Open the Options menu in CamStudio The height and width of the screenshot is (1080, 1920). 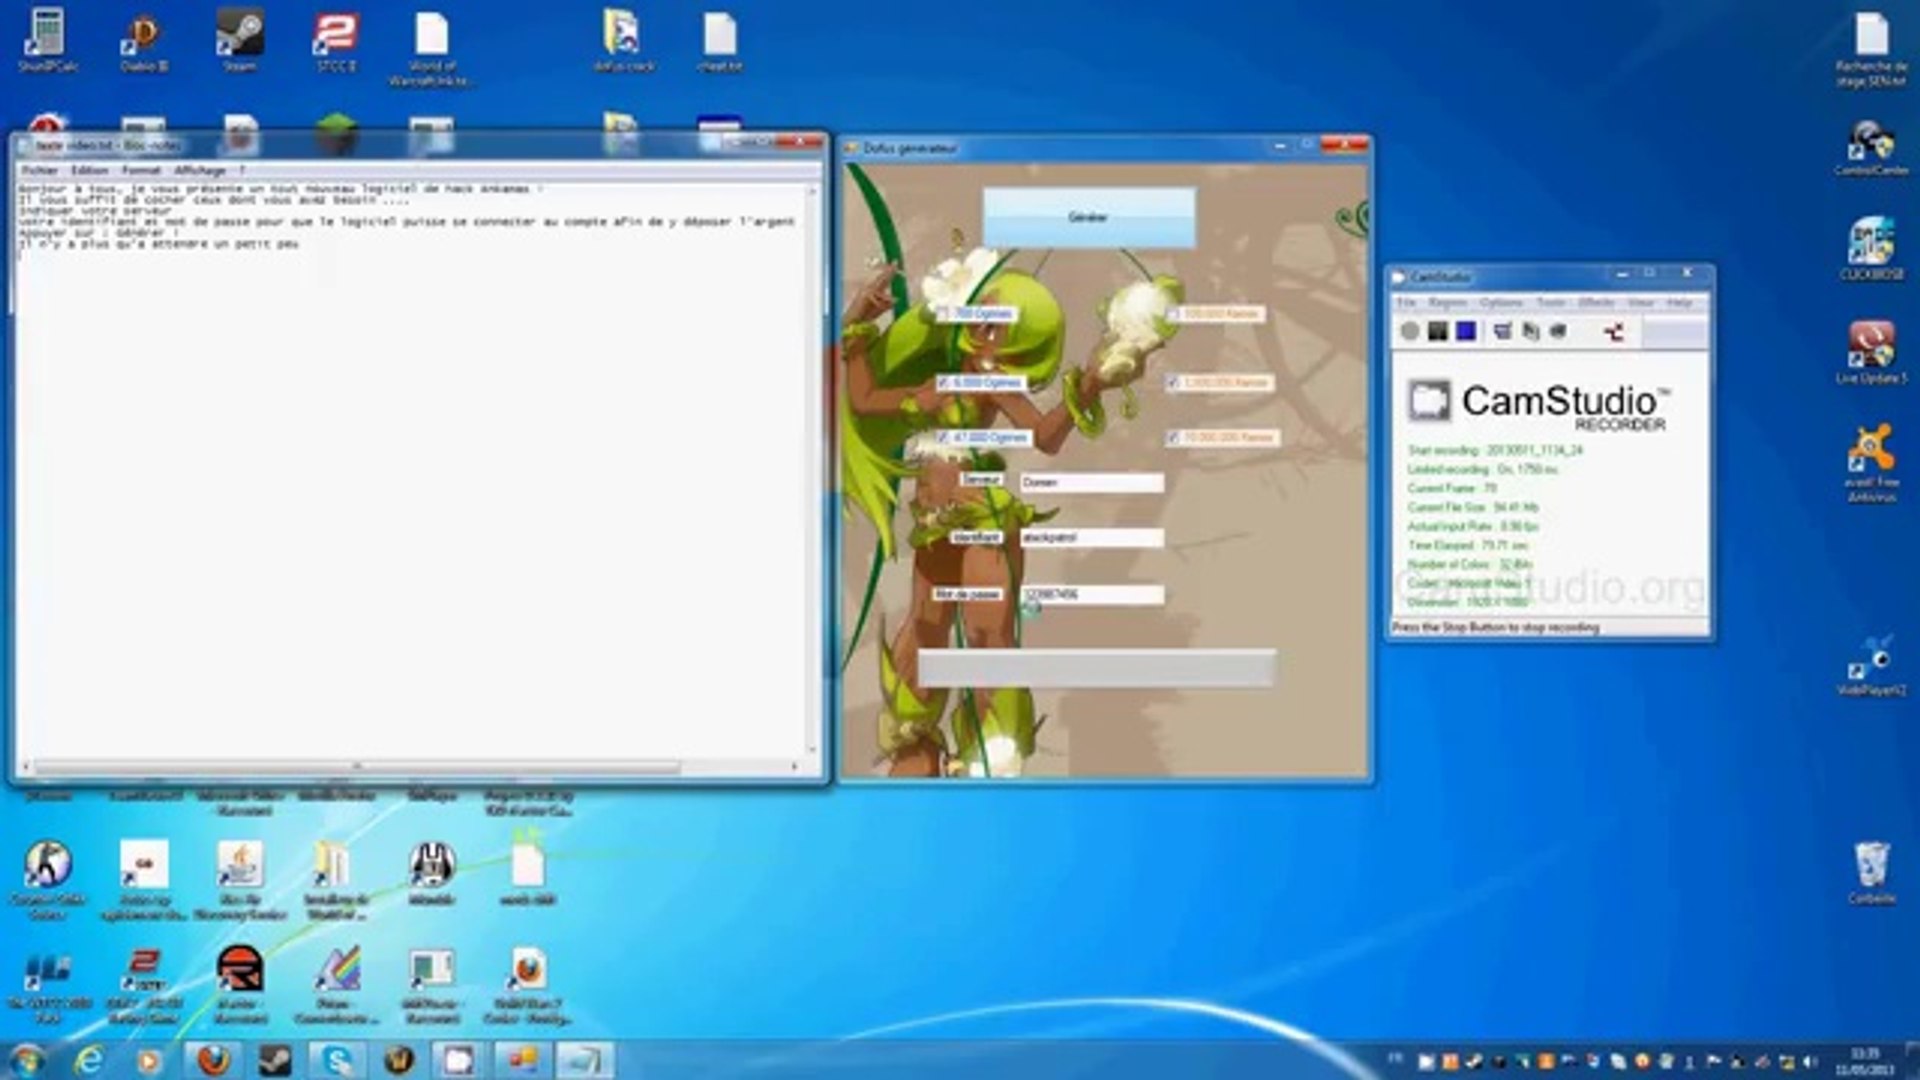1501,302
